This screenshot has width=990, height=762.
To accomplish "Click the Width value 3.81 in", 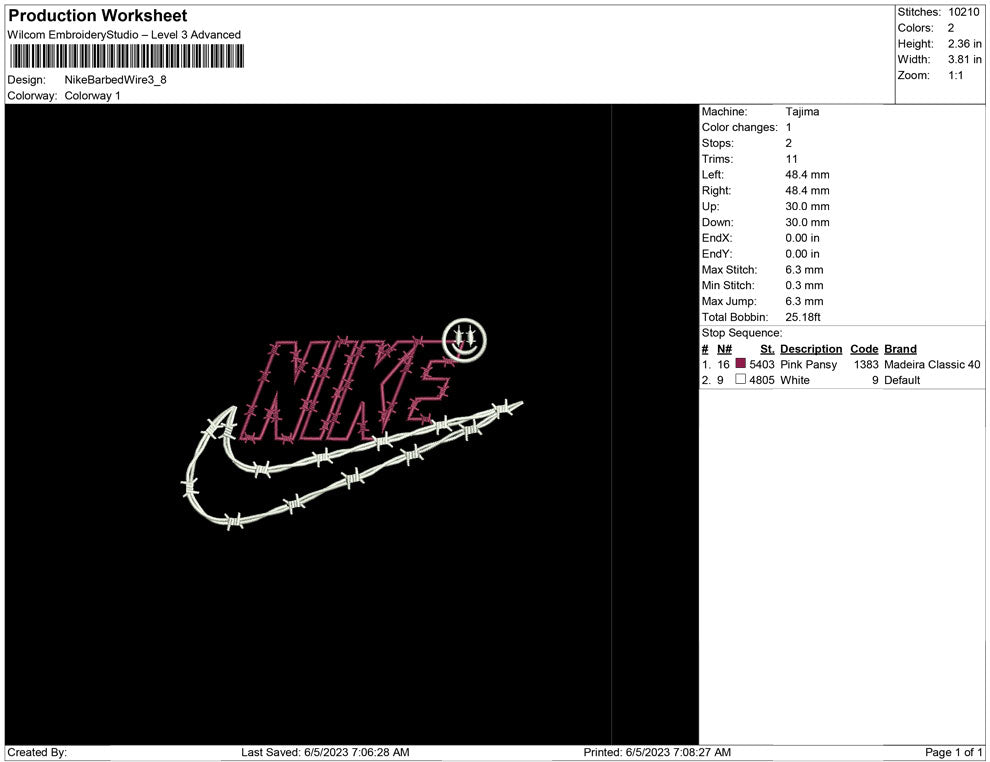I will pos(965,59).
